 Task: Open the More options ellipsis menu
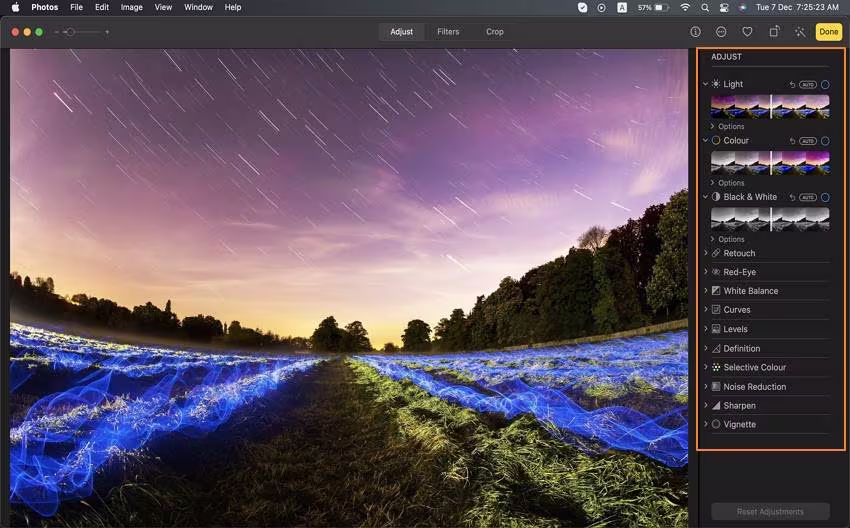(721, 32)
